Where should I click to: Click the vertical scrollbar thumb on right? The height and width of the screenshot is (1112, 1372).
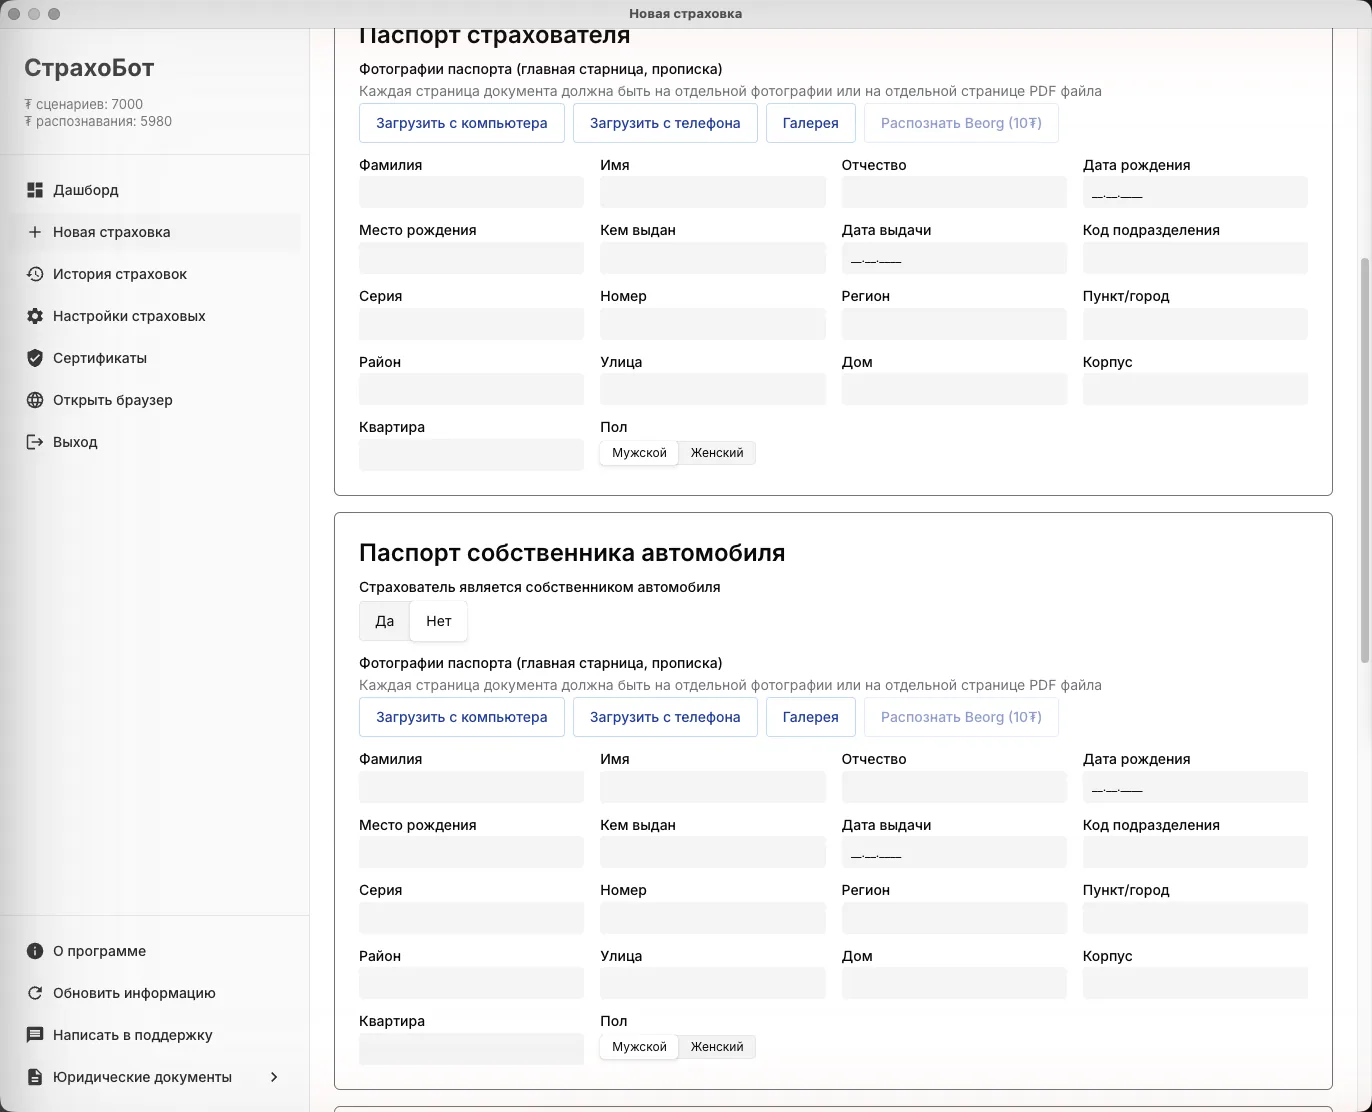pyautogui.click(x=1365, y=460)
